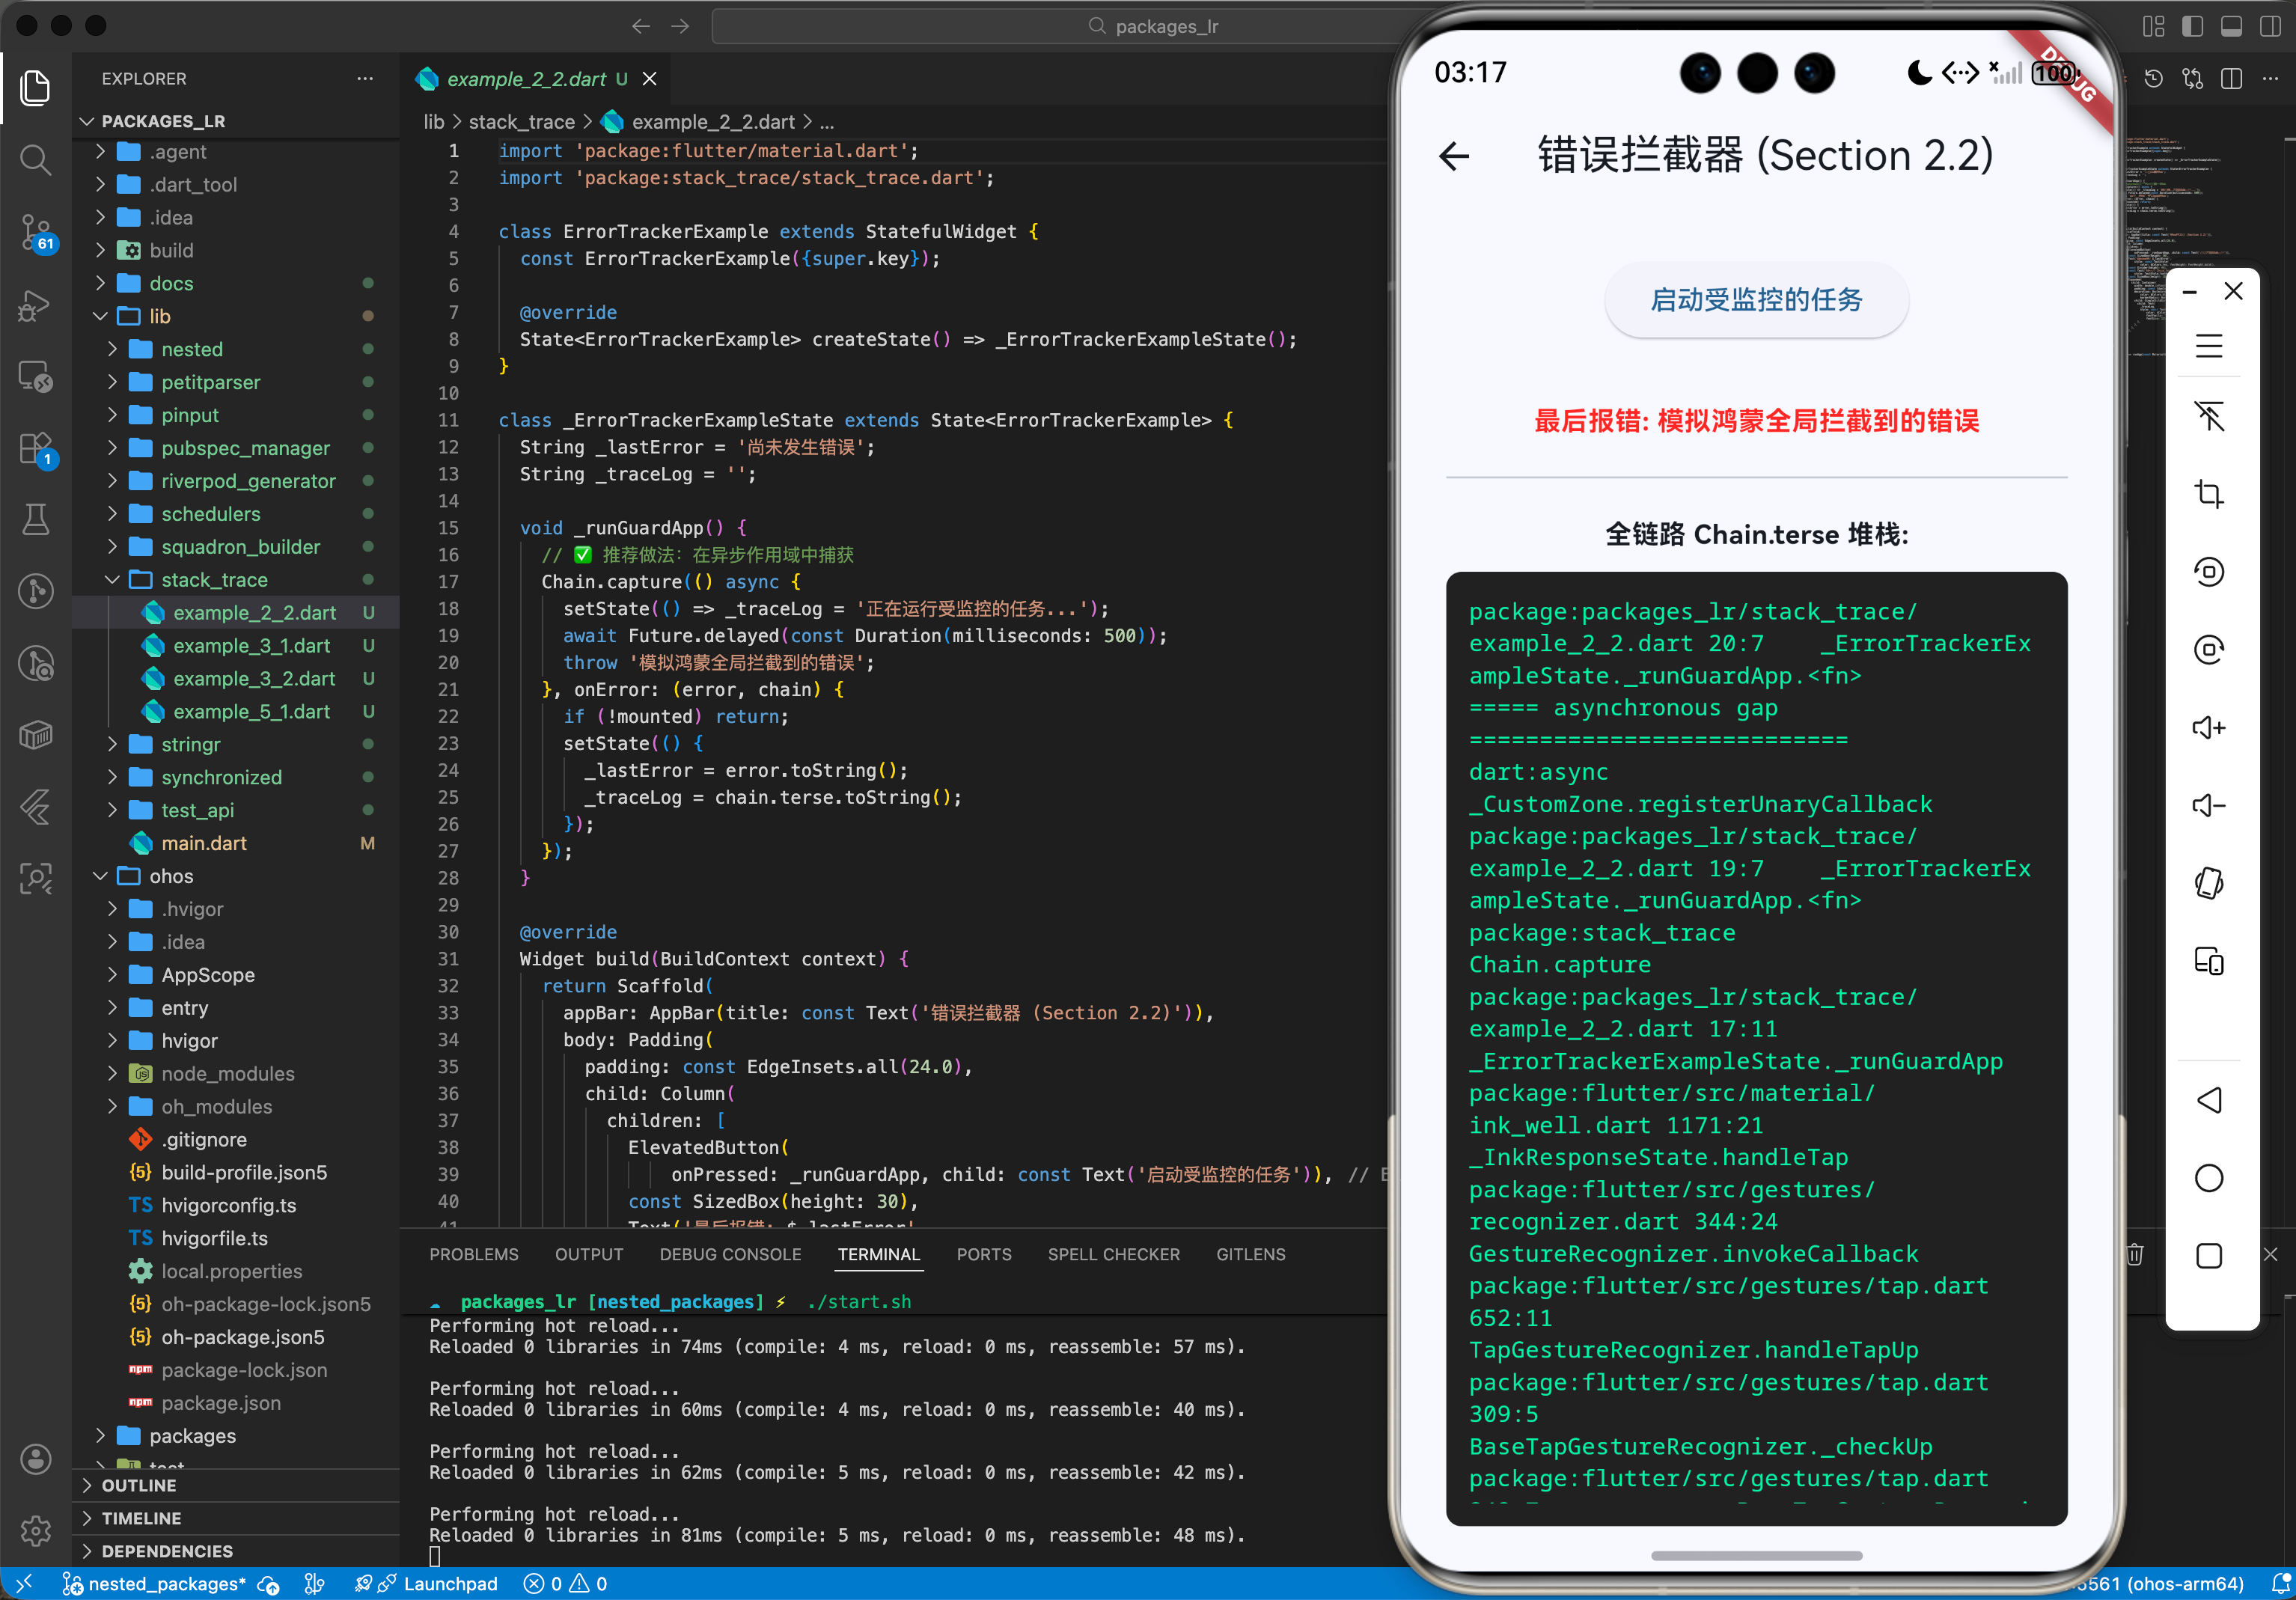Click the remote window indicator in status bar
Viewport: 2296px width, 1600px height.
click(24, 1584)
